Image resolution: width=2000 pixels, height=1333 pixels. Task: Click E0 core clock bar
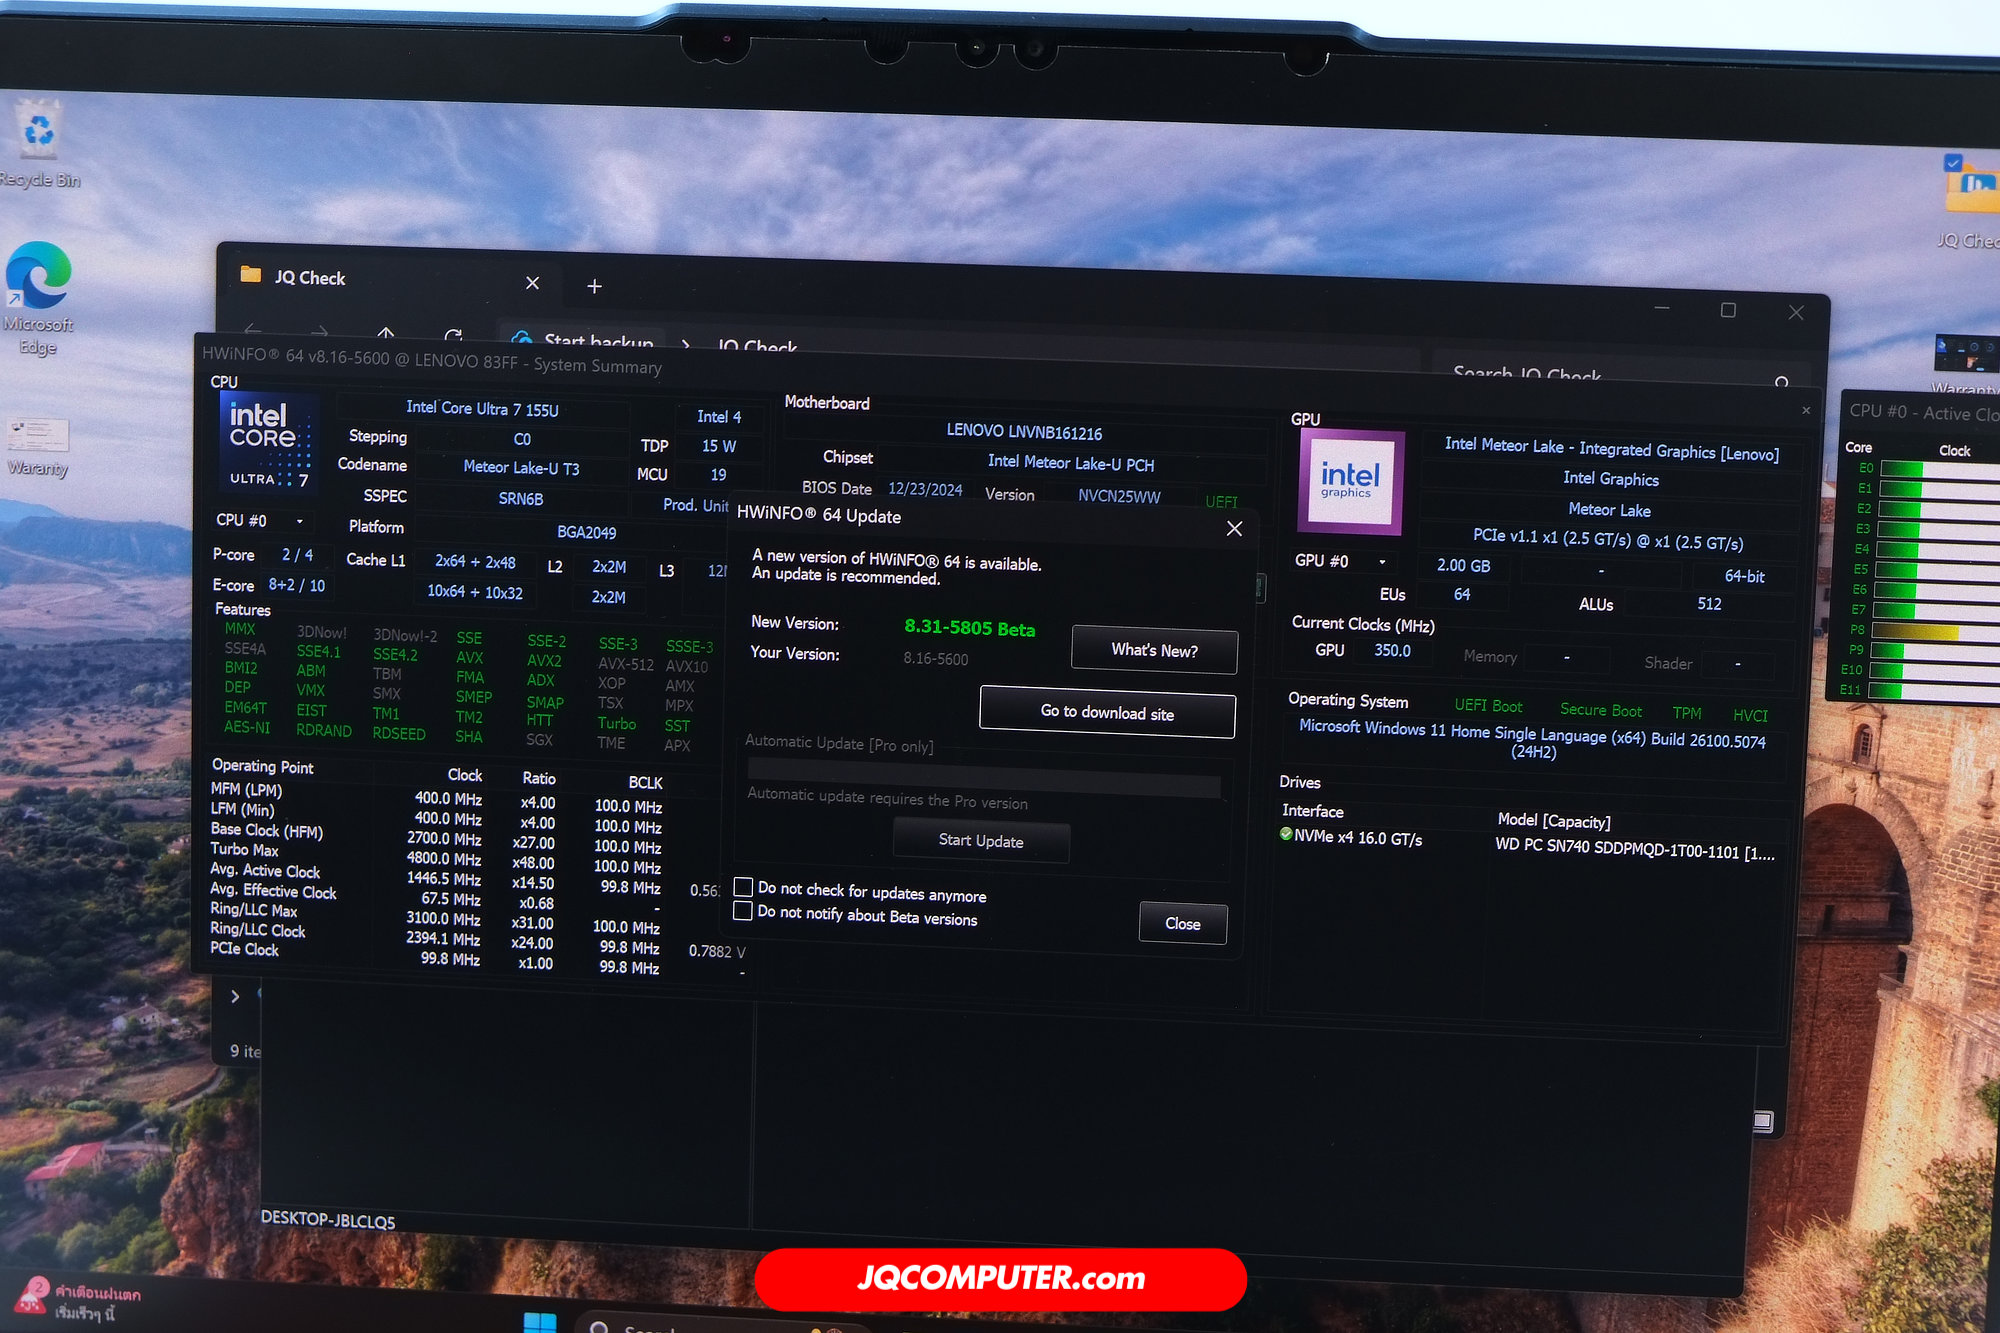pyautogui.click(x=1938, y=468)
